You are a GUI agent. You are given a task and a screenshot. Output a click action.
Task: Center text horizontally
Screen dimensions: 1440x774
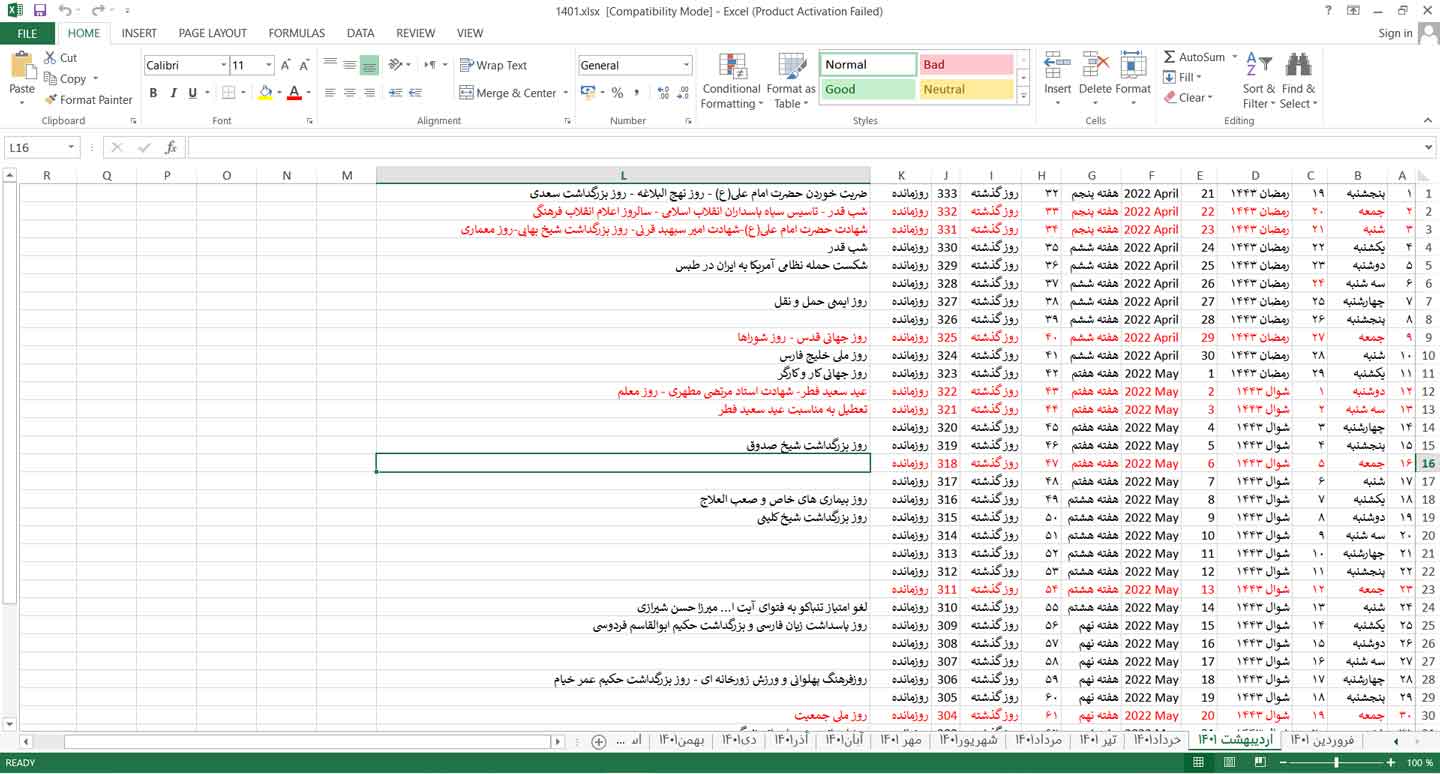(350, 93)
